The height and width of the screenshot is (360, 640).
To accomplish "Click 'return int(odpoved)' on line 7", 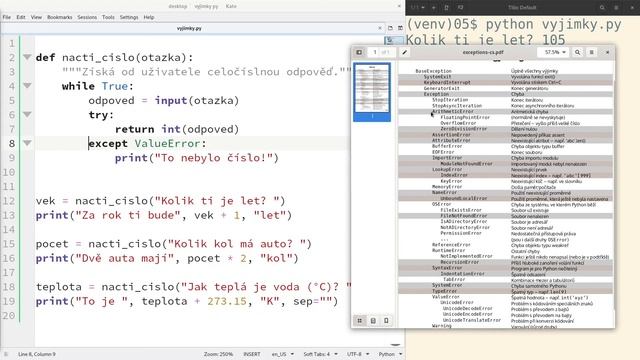I will [x=177, y=129].
